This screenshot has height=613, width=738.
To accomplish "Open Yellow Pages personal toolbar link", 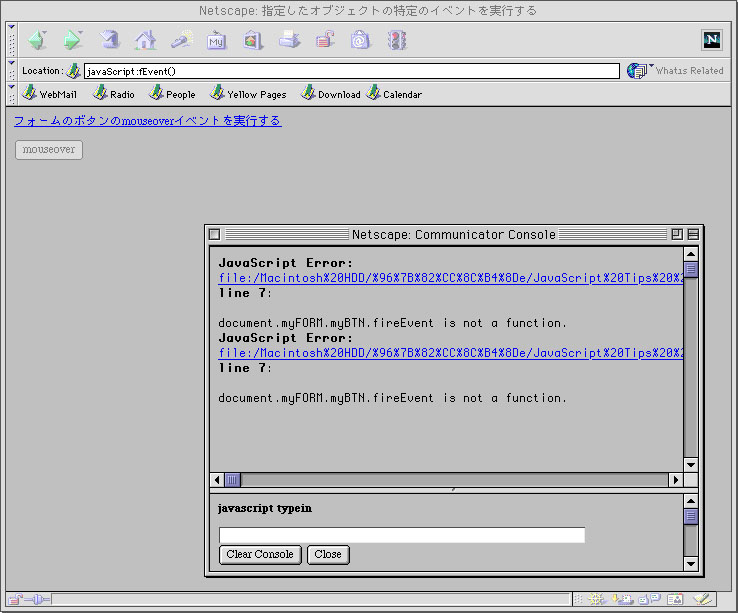I will [248, 94].
